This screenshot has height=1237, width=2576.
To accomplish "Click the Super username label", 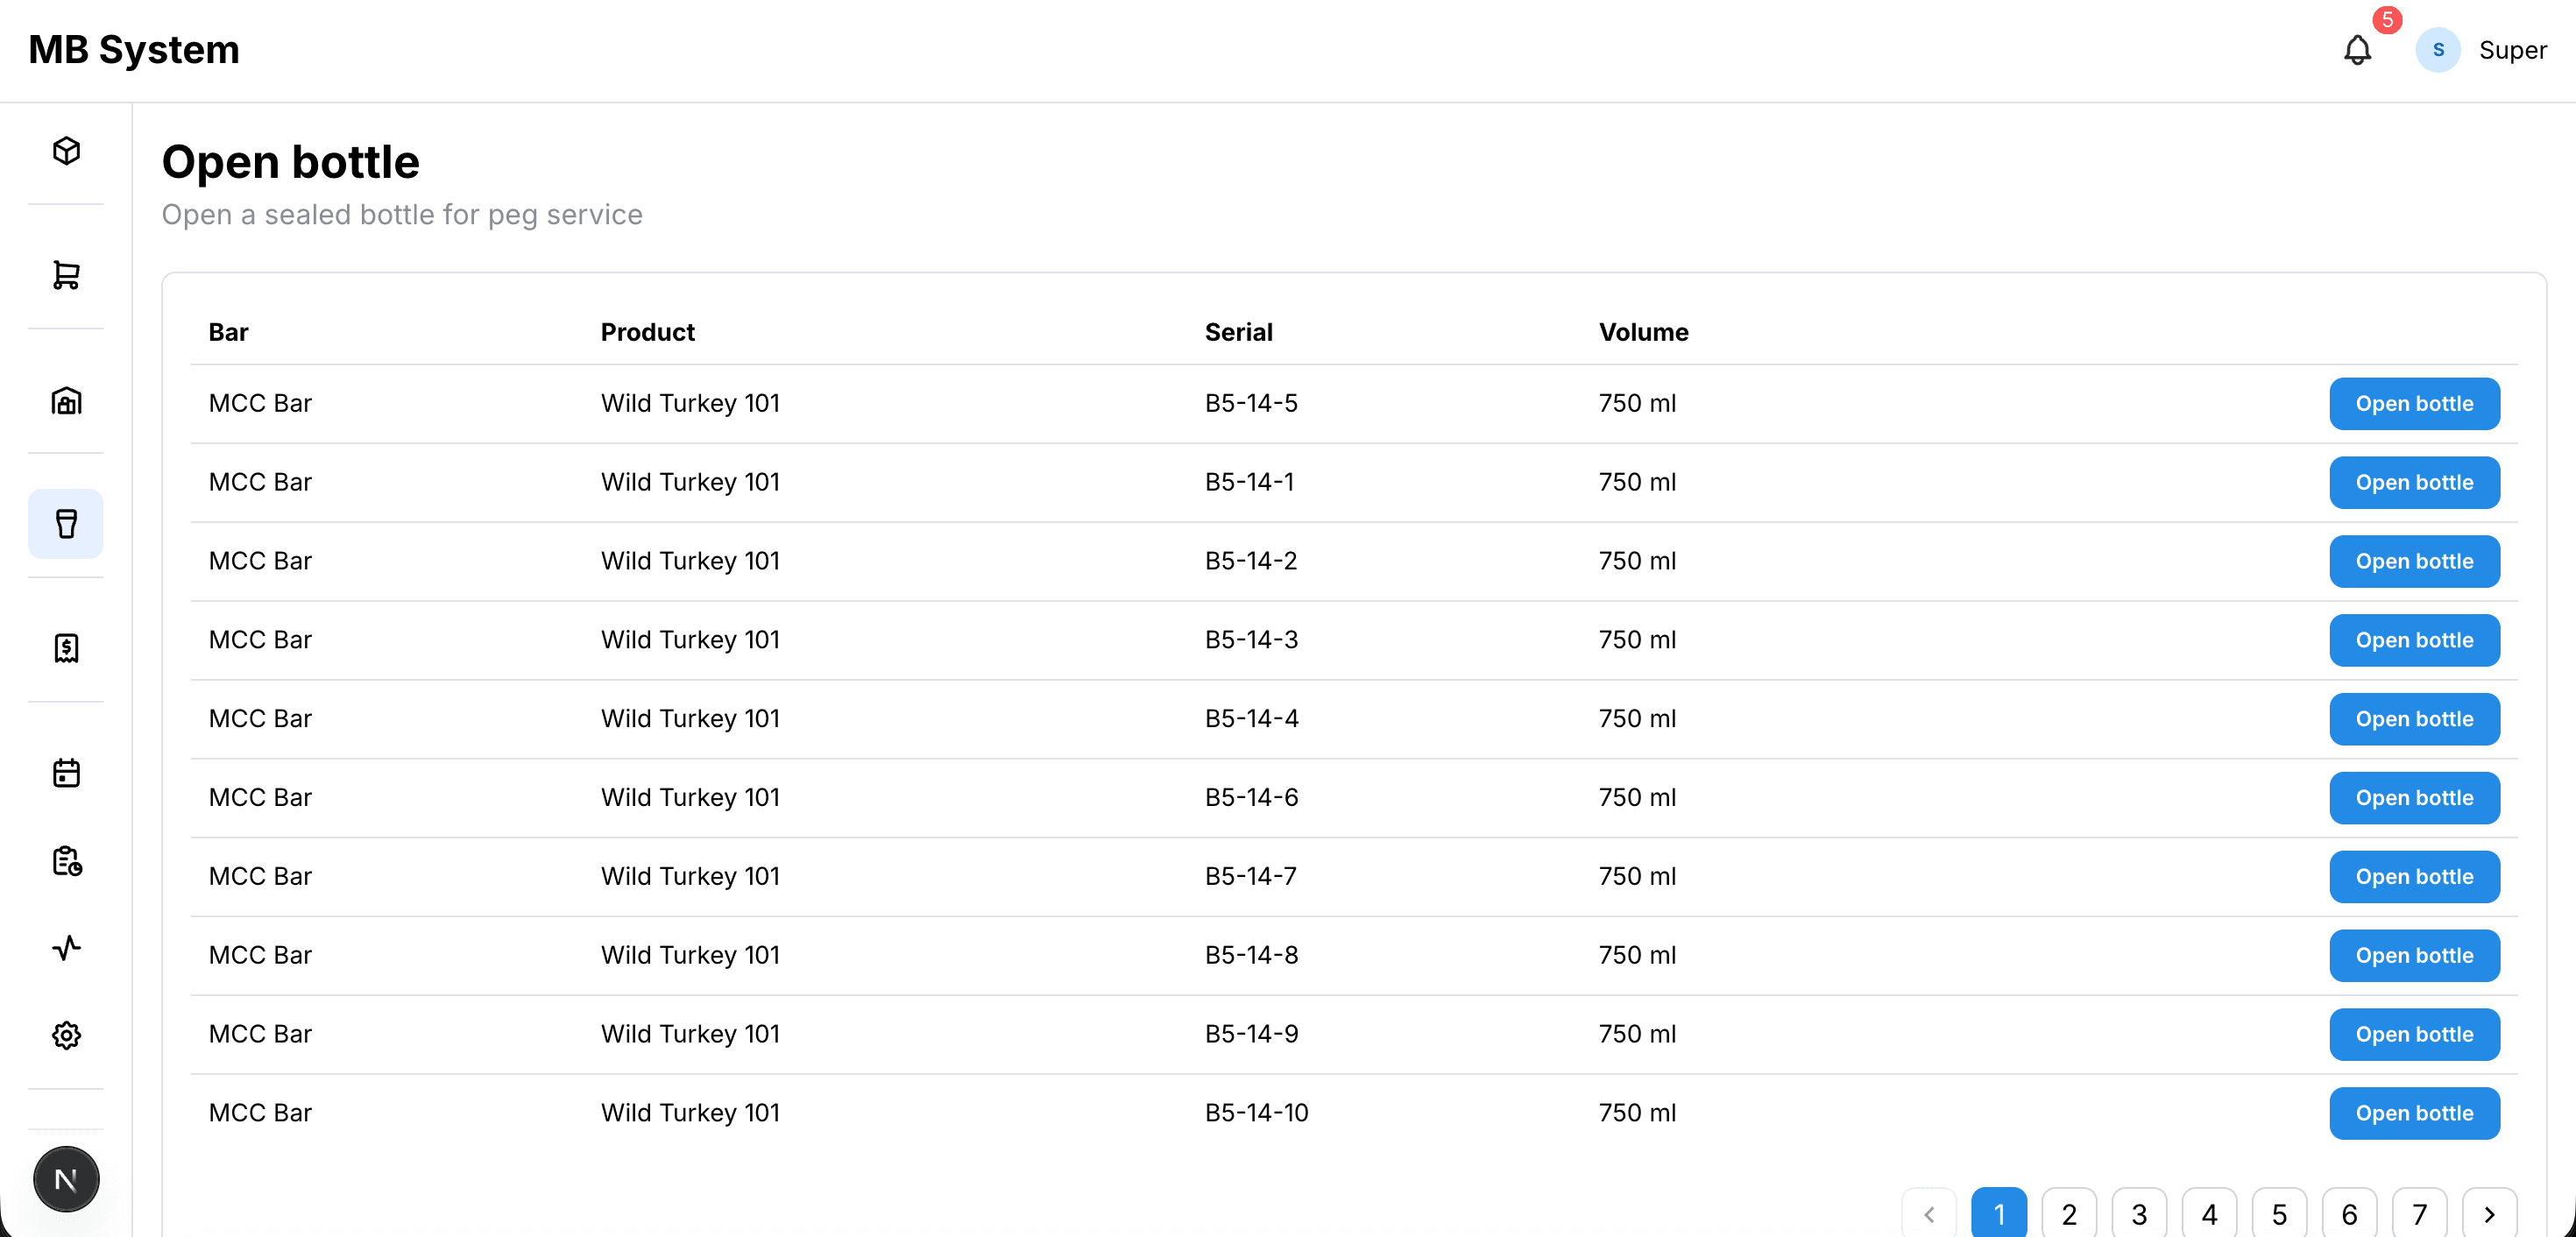I will tap(2512, 50).
